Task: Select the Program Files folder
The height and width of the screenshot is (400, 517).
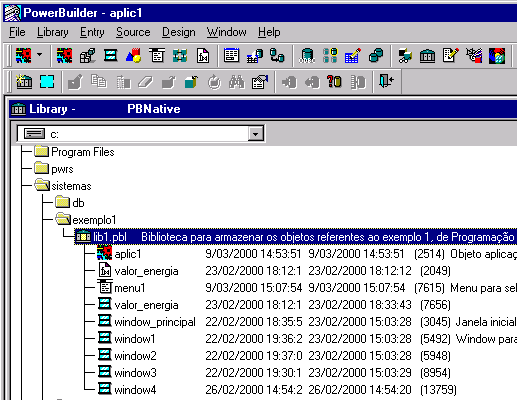Action: [x=83, y=152]
